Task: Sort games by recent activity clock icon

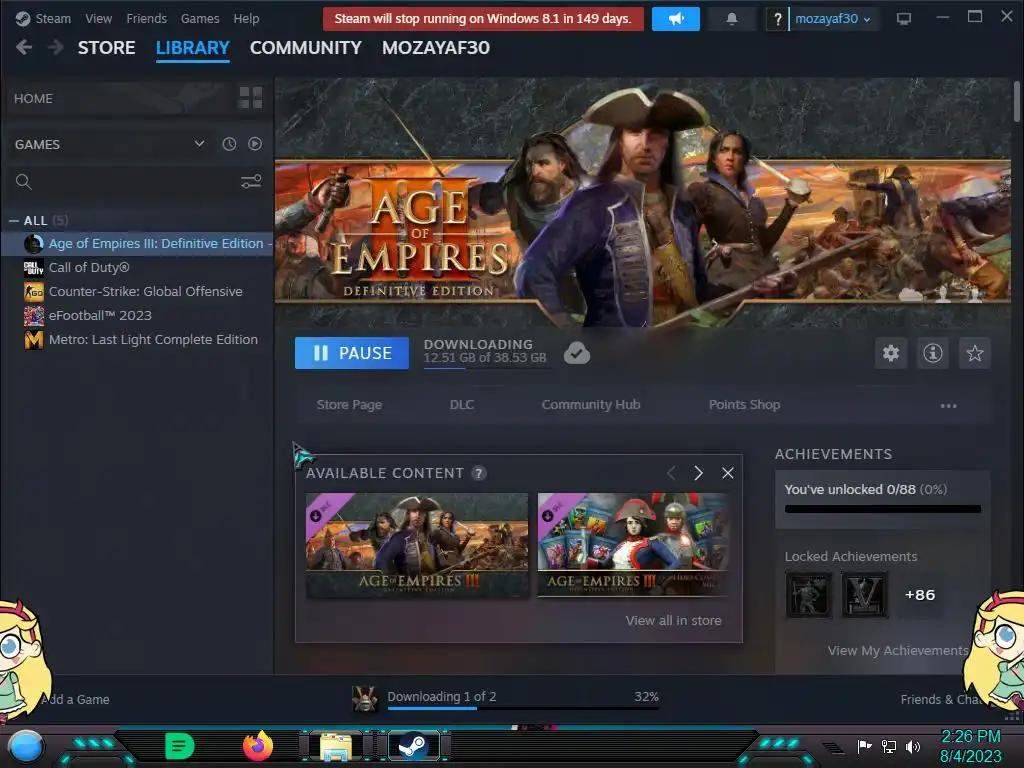Action: (229, 144)
